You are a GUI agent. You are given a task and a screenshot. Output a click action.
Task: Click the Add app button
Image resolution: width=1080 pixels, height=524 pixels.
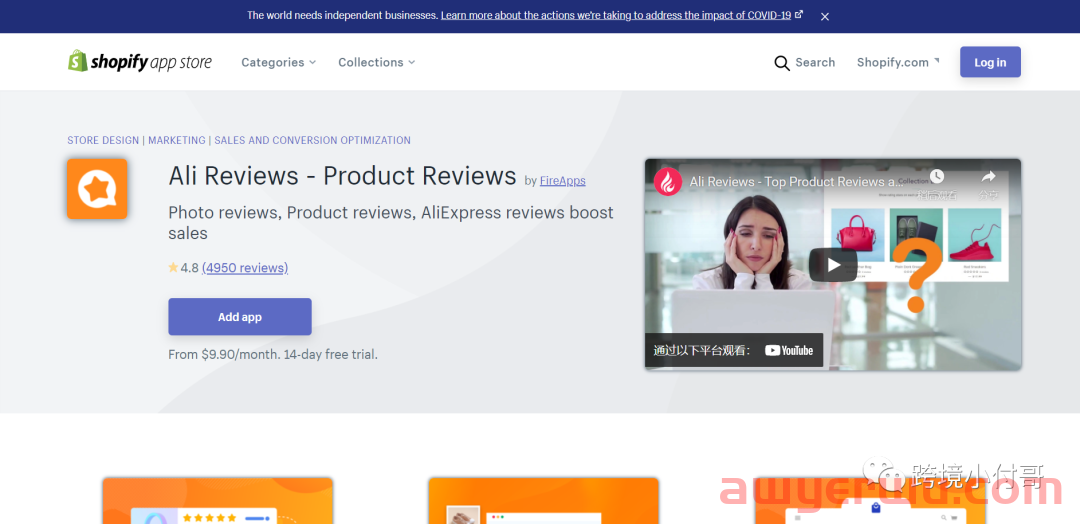(240, 317)
